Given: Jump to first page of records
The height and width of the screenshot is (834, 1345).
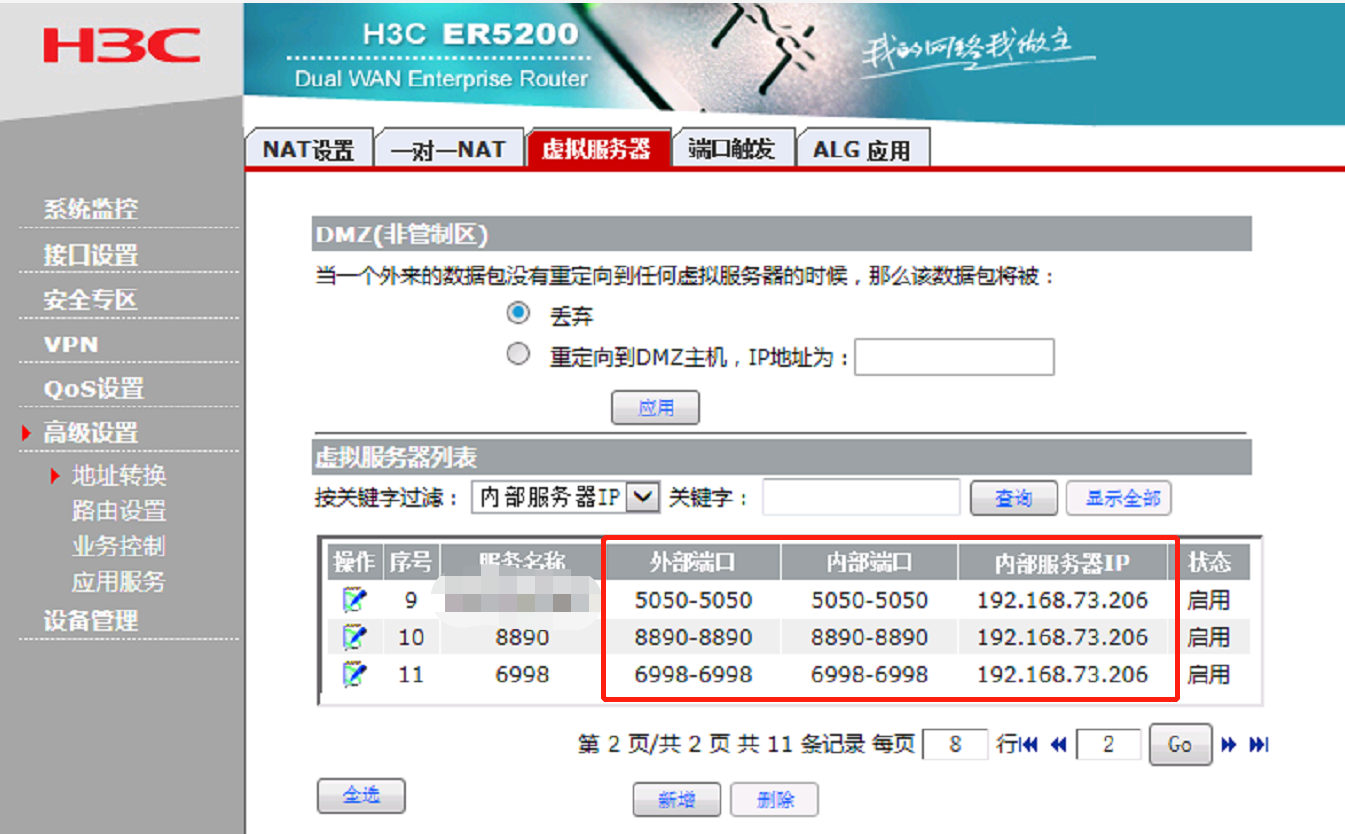Looking at the screenshot, I should click(1030, 745).
